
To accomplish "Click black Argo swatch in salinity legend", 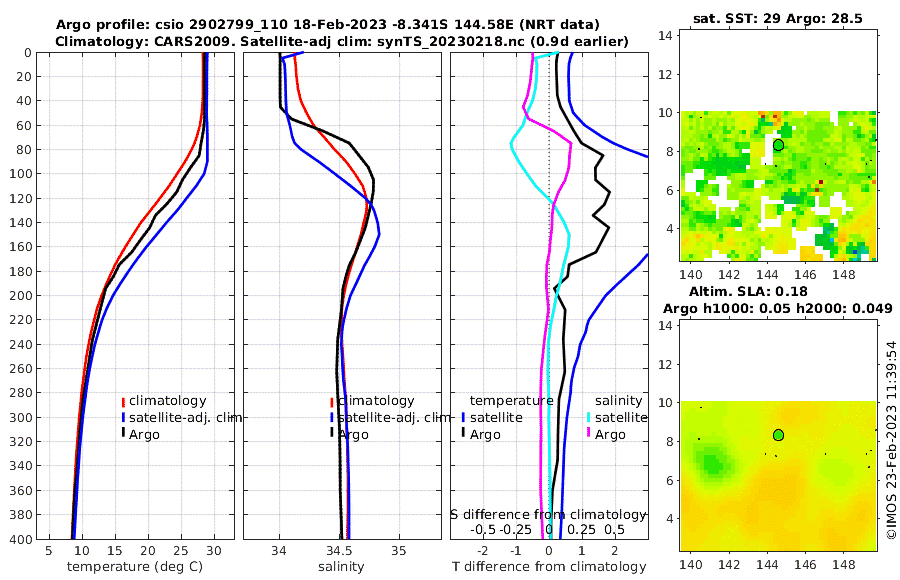I will tap(332, 432).
